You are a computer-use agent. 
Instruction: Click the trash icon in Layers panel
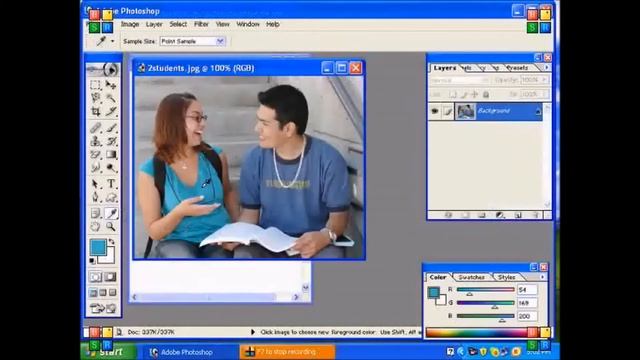click(536, 215)
